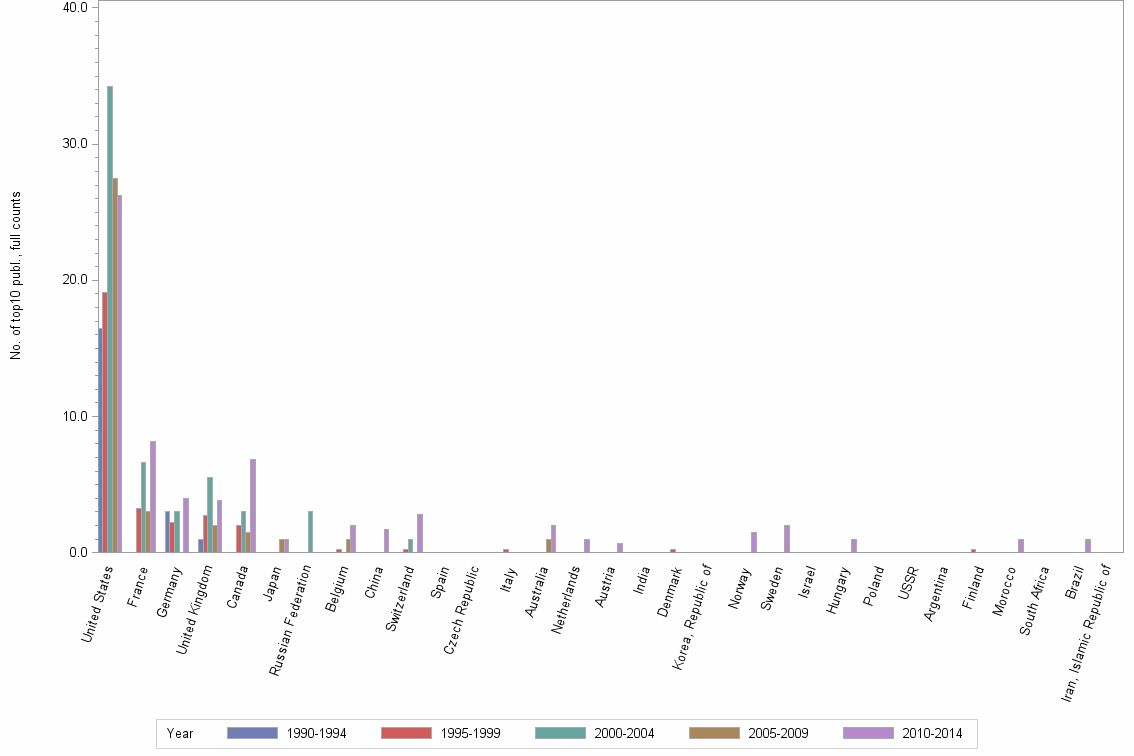The height and width of the screenshot is (756, 1134).
Task: Click the tallest teal bar for United States
Action: pyautogui.click(x=108, y=320)
